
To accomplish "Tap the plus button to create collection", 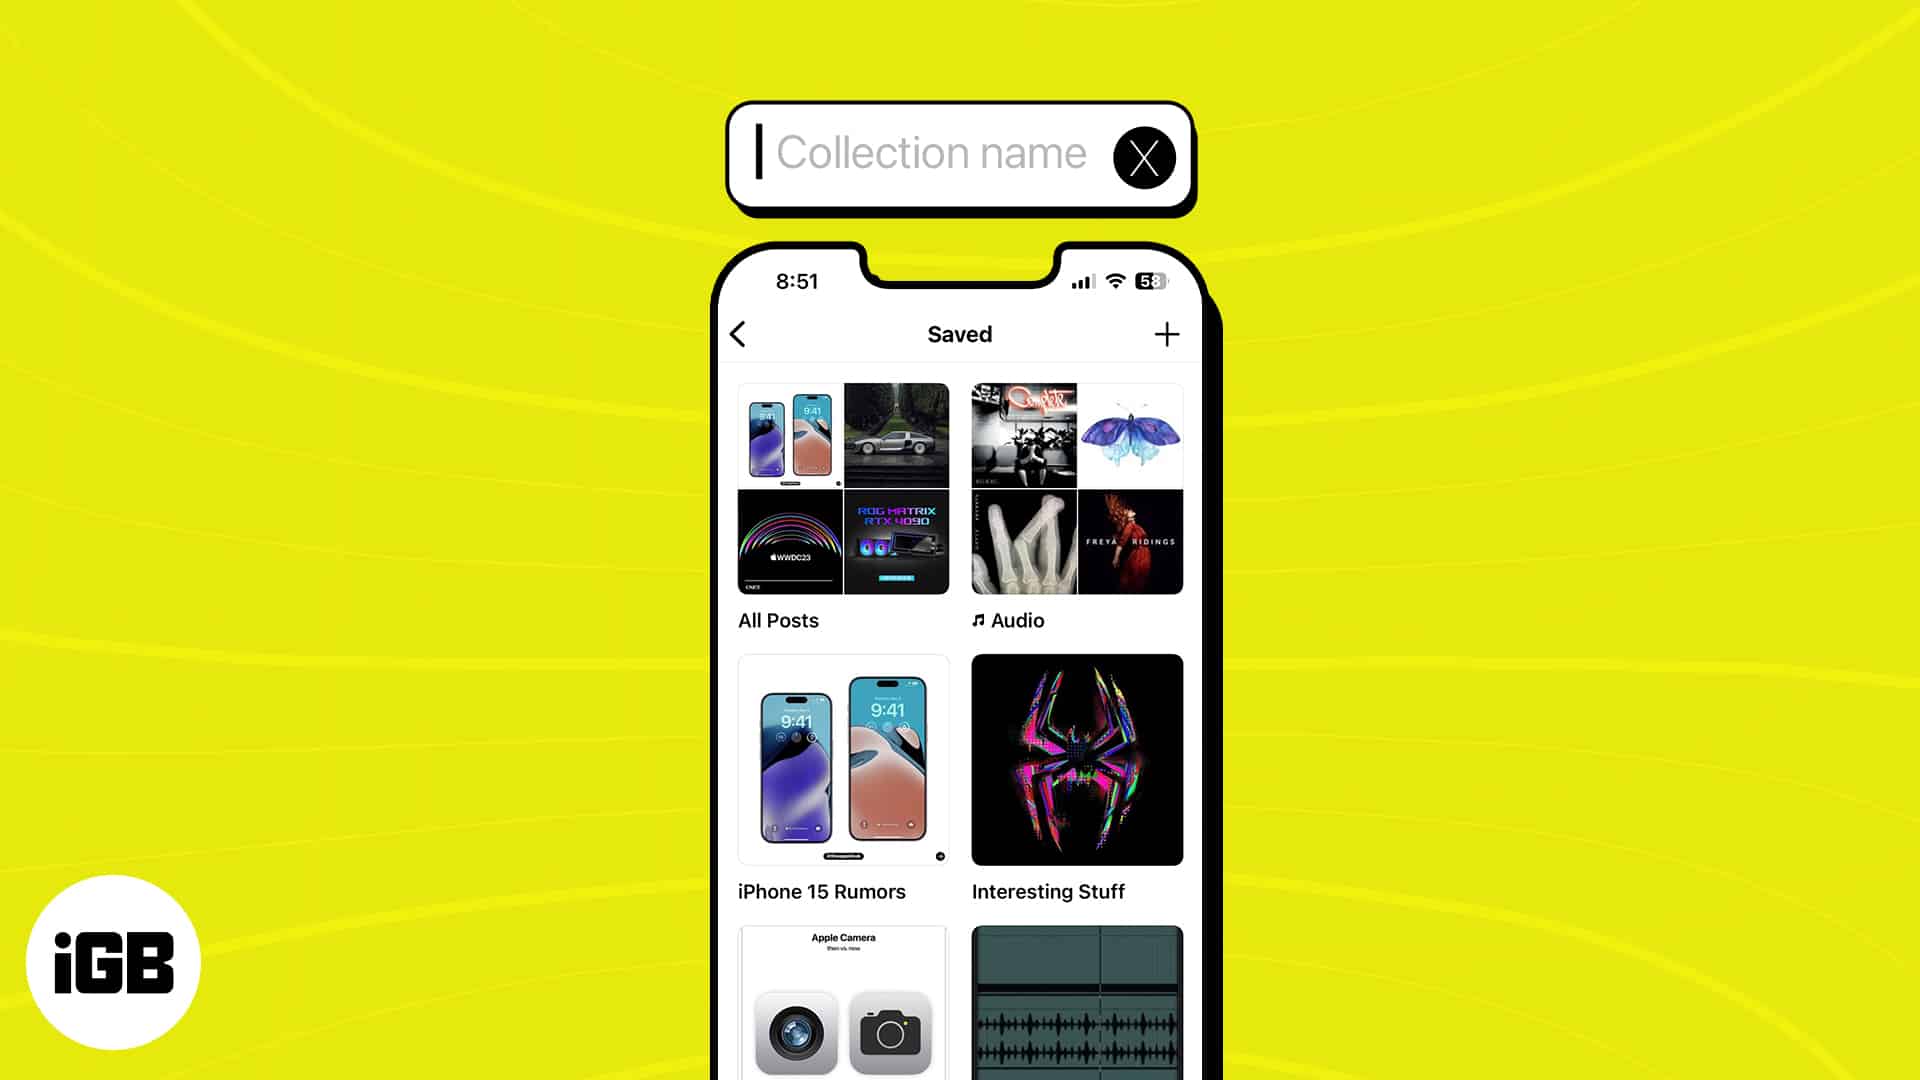I will click(1166, 334).
